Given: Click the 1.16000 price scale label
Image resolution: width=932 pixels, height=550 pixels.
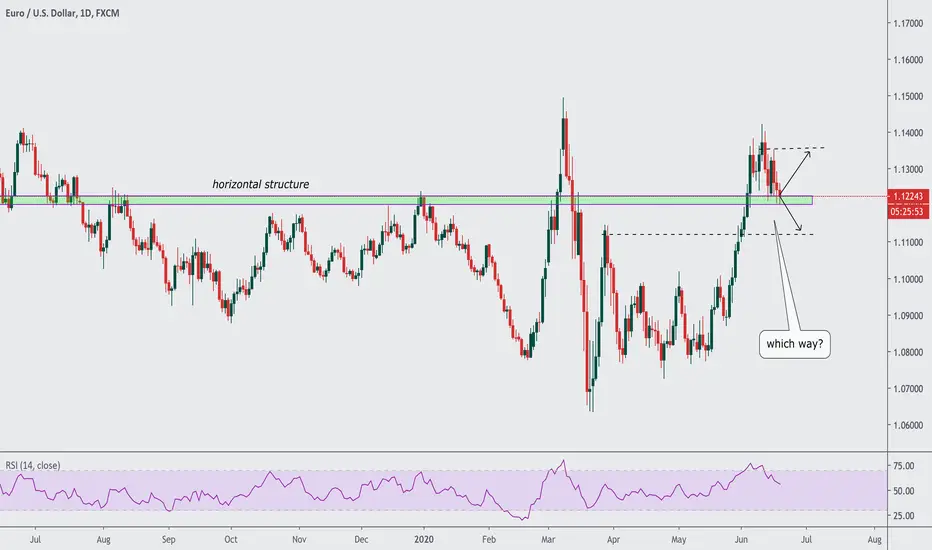Looking at the screenshot, I should 908,59.
